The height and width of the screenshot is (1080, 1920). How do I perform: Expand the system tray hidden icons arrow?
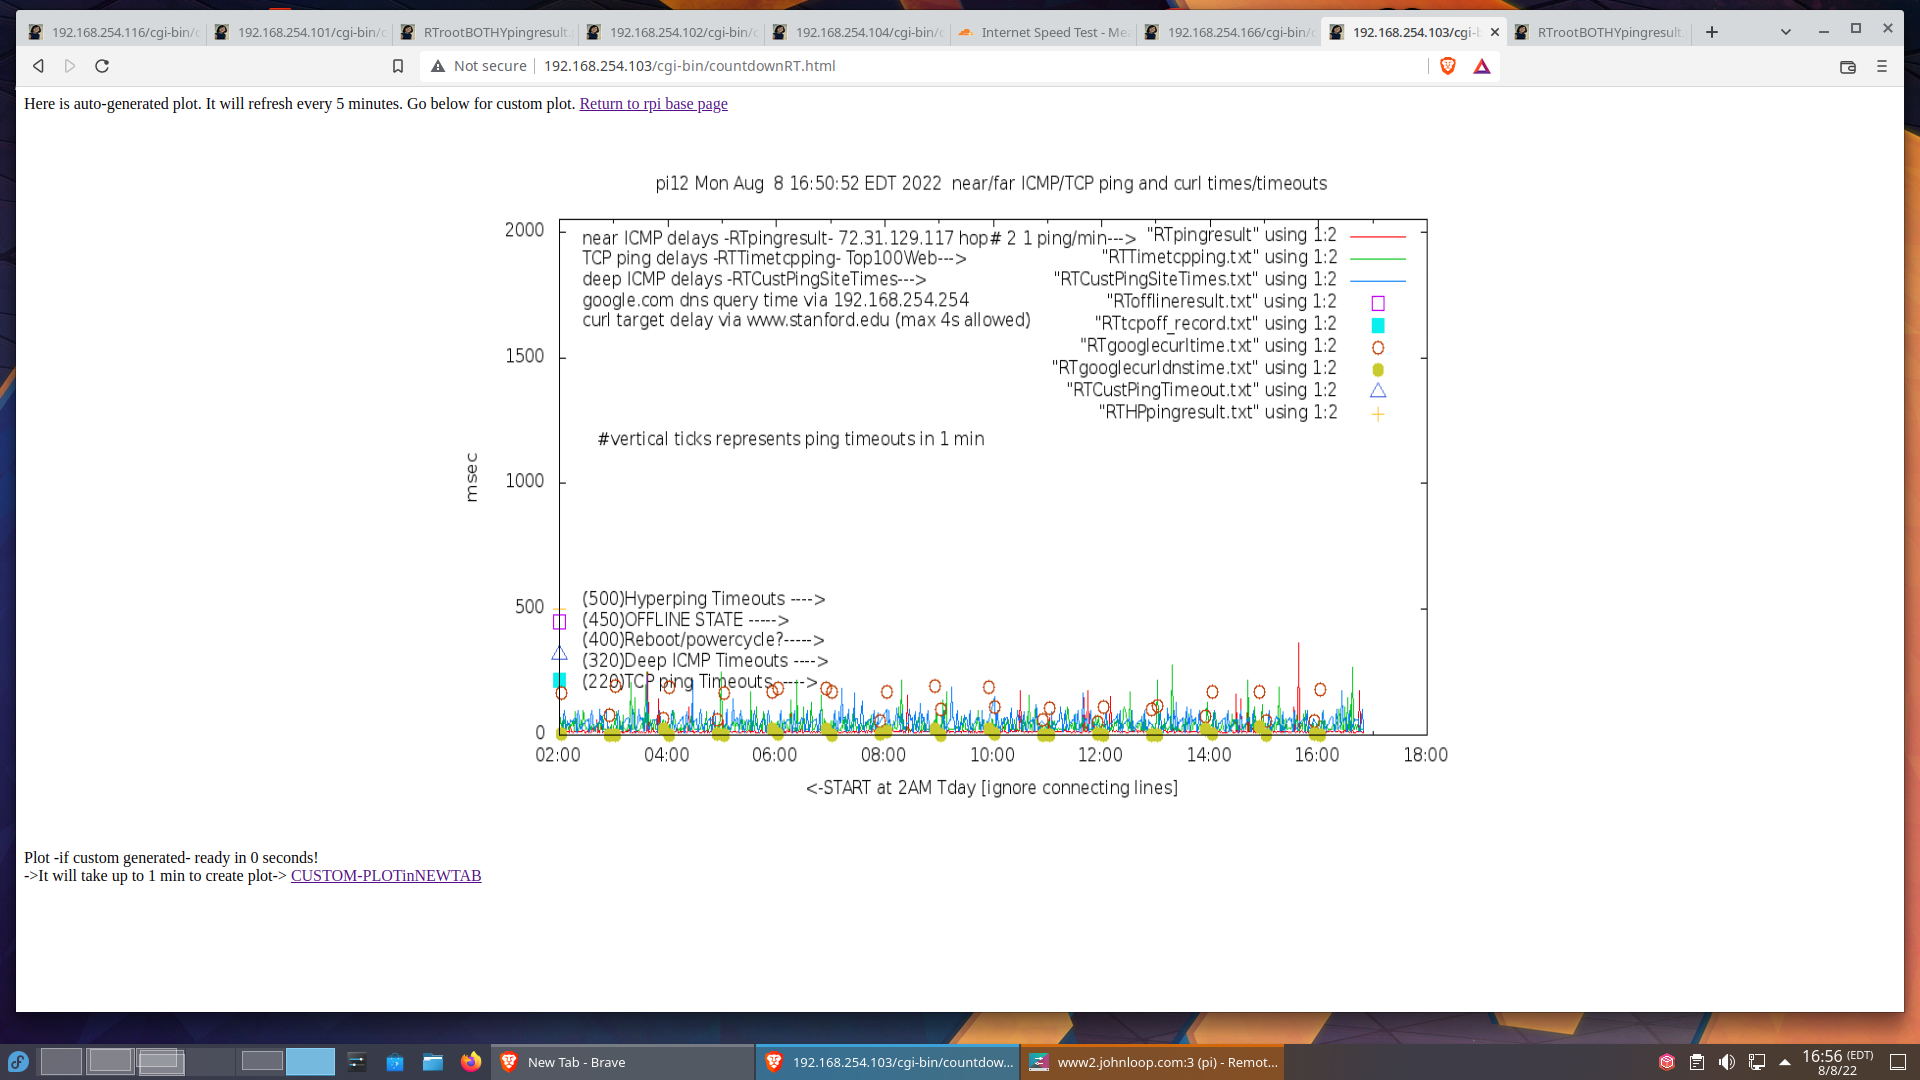click(x=1785, y=1062)
